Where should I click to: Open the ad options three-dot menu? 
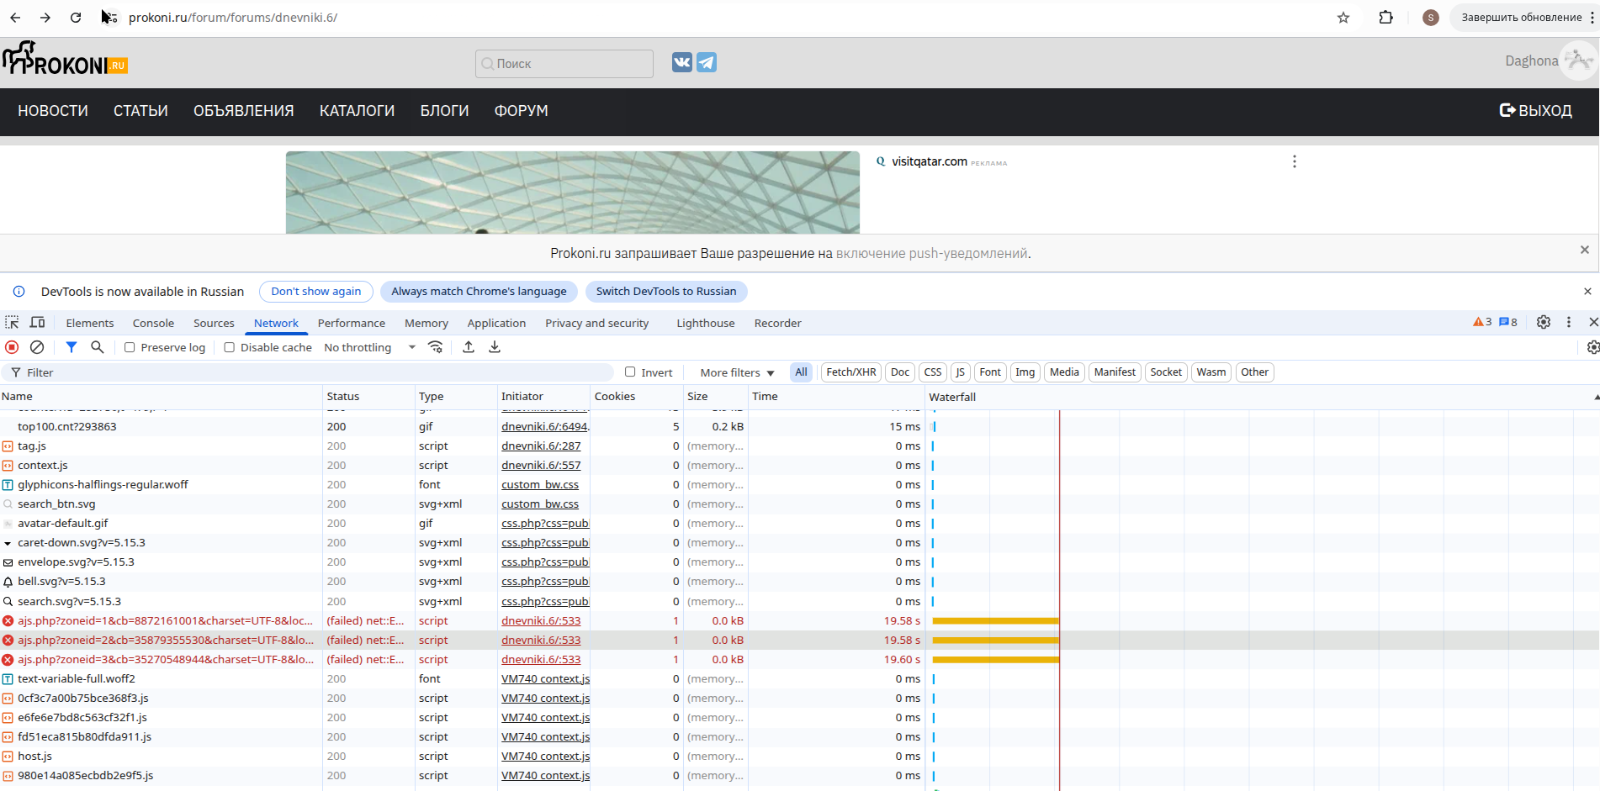[1294, 162]
